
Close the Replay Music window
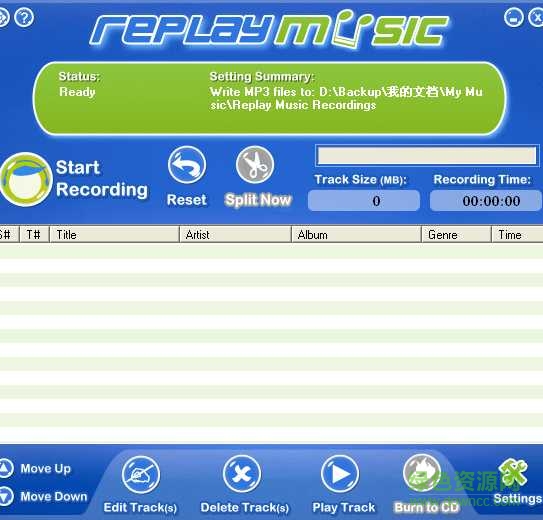coord(536,17)
